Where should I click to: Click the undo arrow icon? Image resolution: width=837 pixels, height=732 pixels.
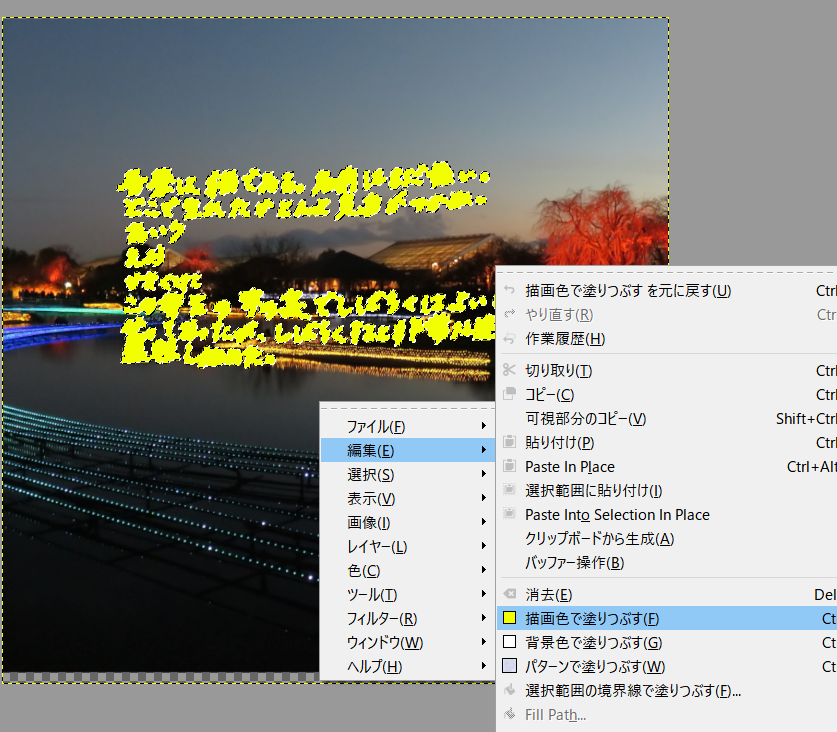(510, 290)
